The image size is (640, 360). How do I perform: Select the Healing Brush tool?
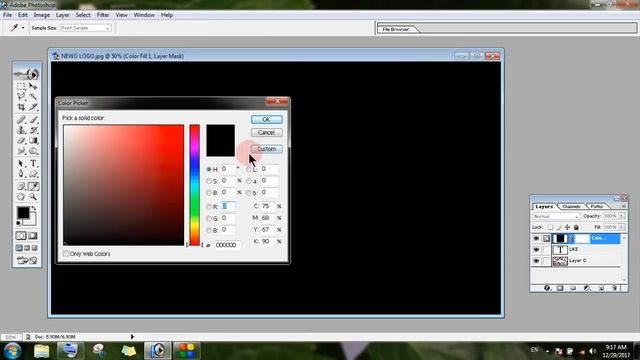point(21,120)
